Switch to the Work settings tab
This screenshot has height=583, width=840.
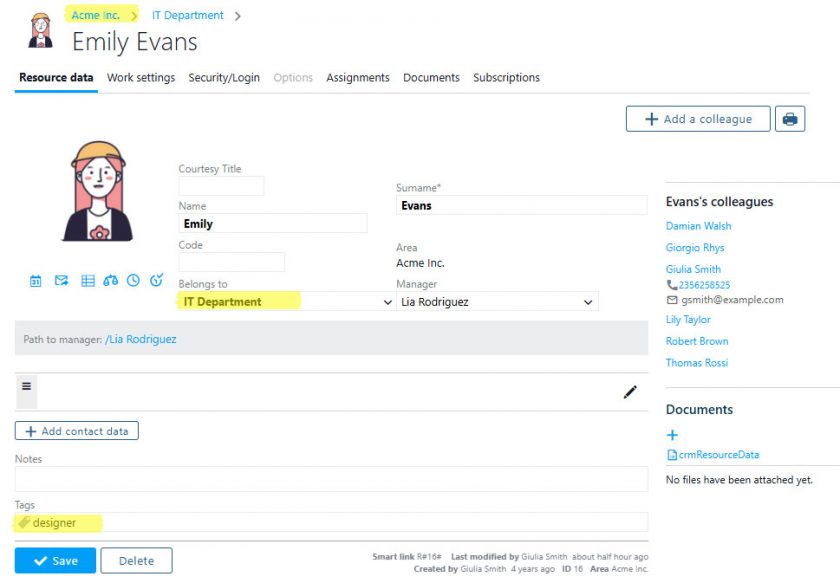click(x=141, y=78)
